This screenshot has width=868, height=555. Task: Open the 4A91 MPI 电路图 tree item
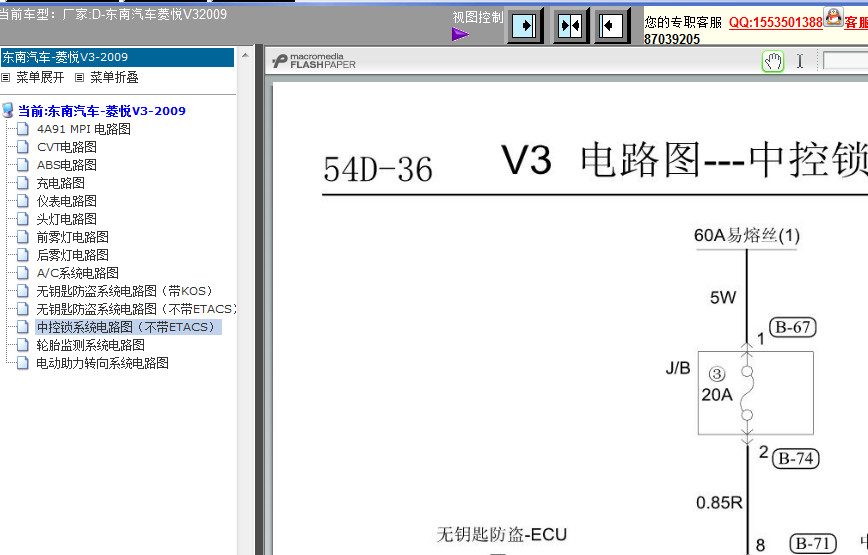point(84,129)
